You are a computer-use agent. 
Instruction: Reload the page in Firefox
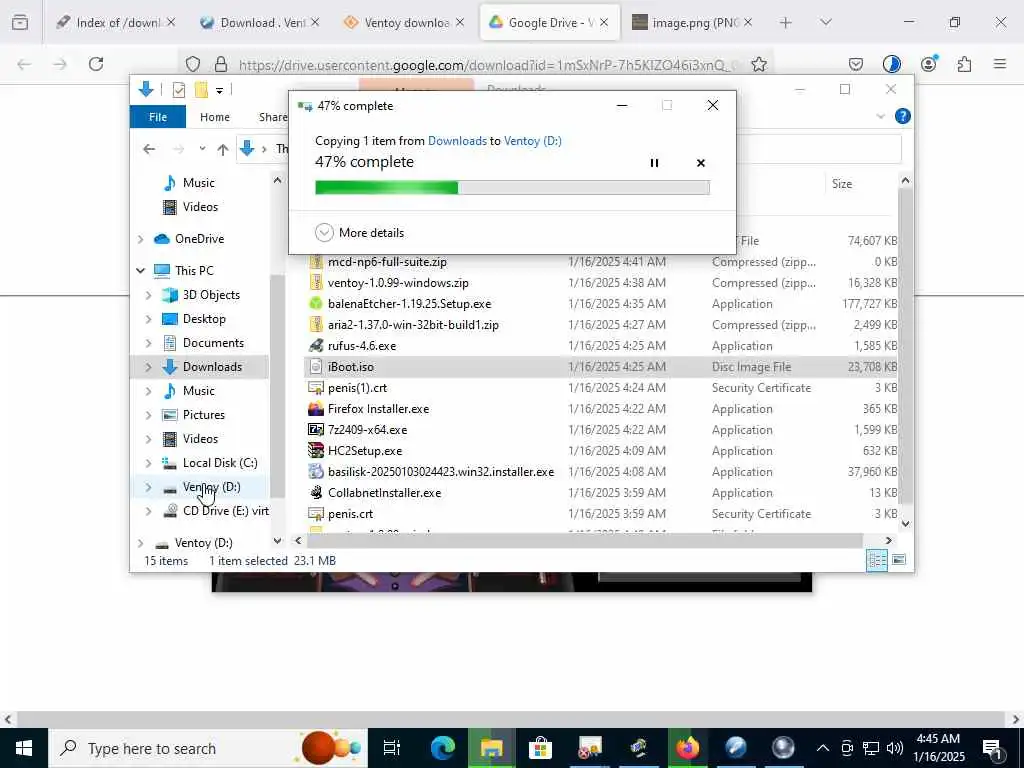(96, 64)
